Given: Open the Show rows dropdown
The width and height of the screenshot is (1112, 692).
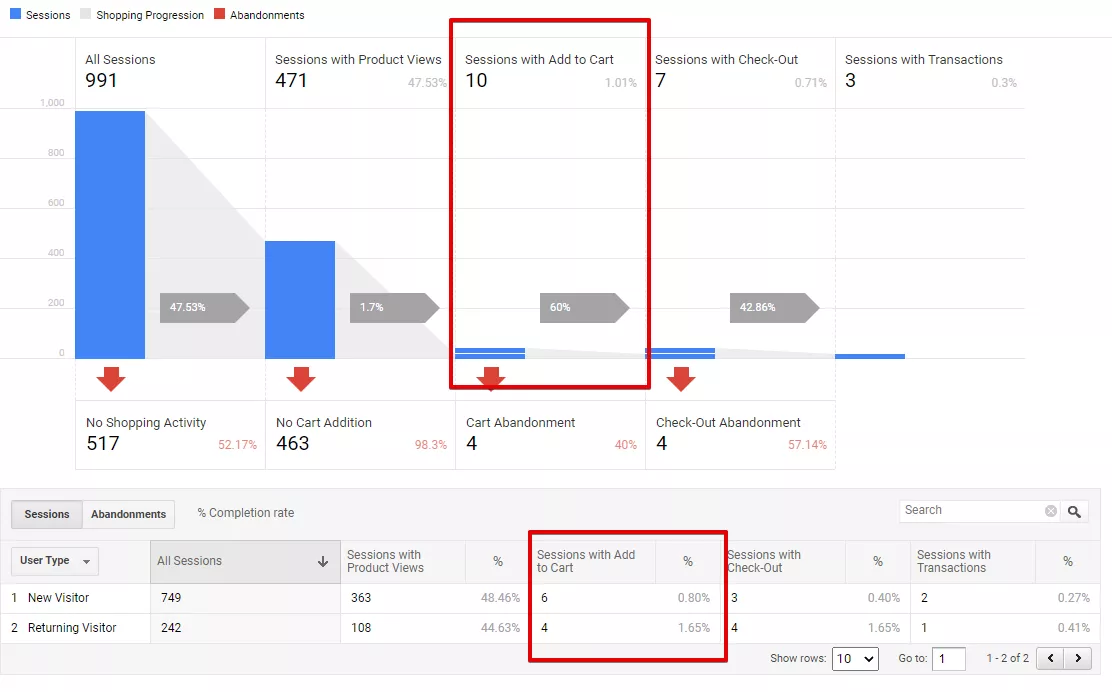Looking at the screenshot, I should [855, 659].
